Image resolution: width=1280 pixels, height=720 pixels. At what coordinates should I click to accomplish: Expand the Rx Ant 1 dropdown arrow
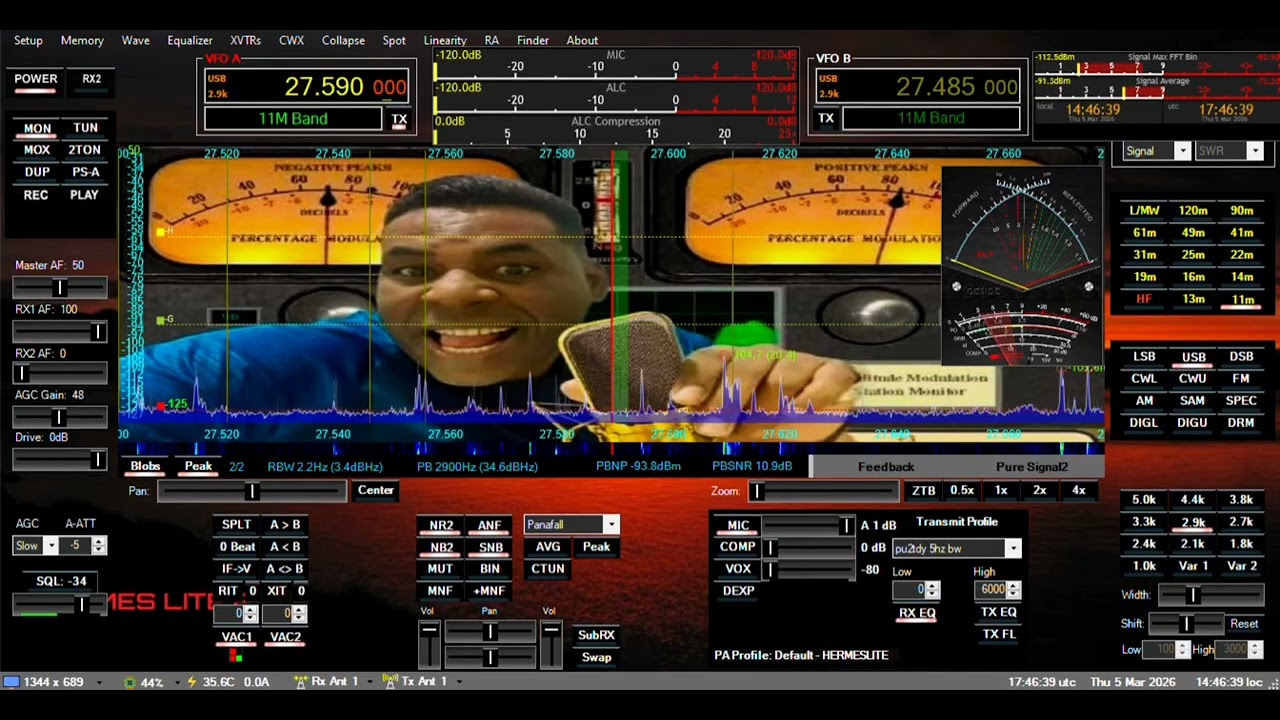tap(368, 682)
